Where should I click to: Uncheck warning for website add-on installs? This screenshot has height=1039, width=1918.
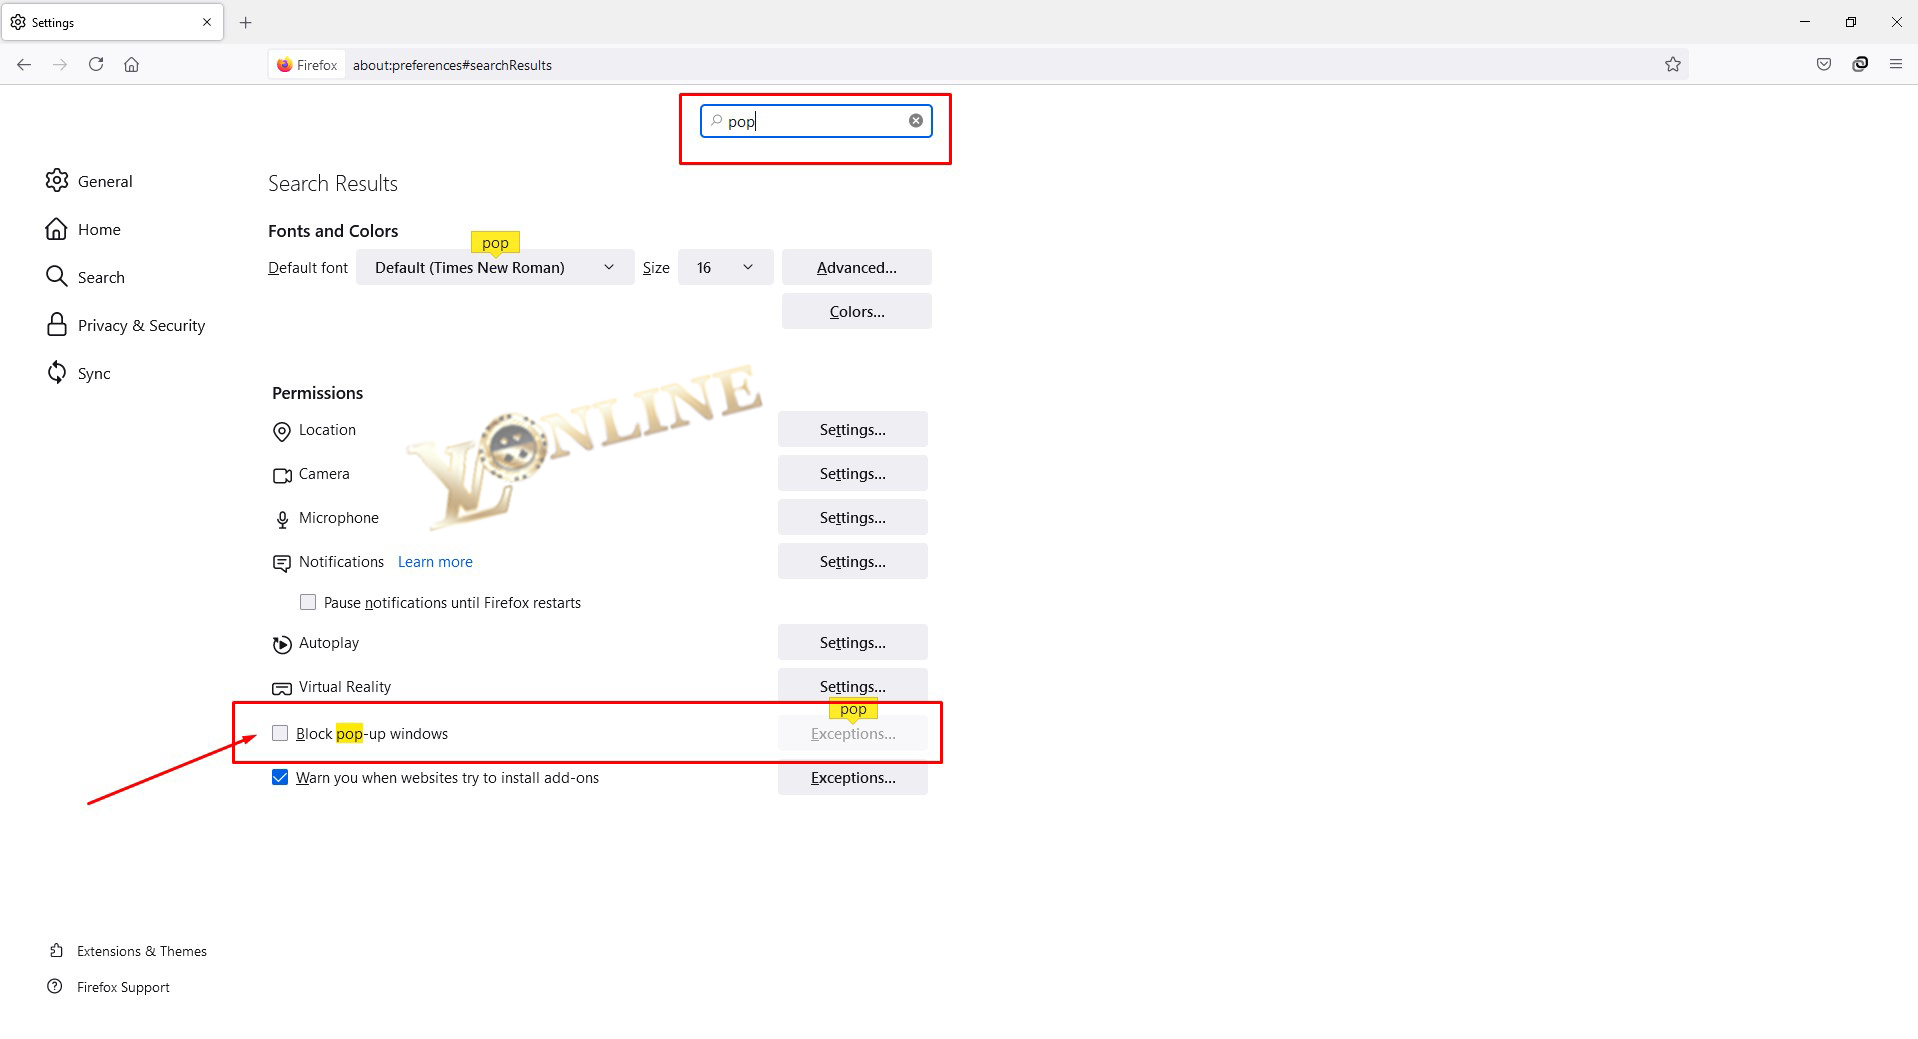(x=280, y=777)
